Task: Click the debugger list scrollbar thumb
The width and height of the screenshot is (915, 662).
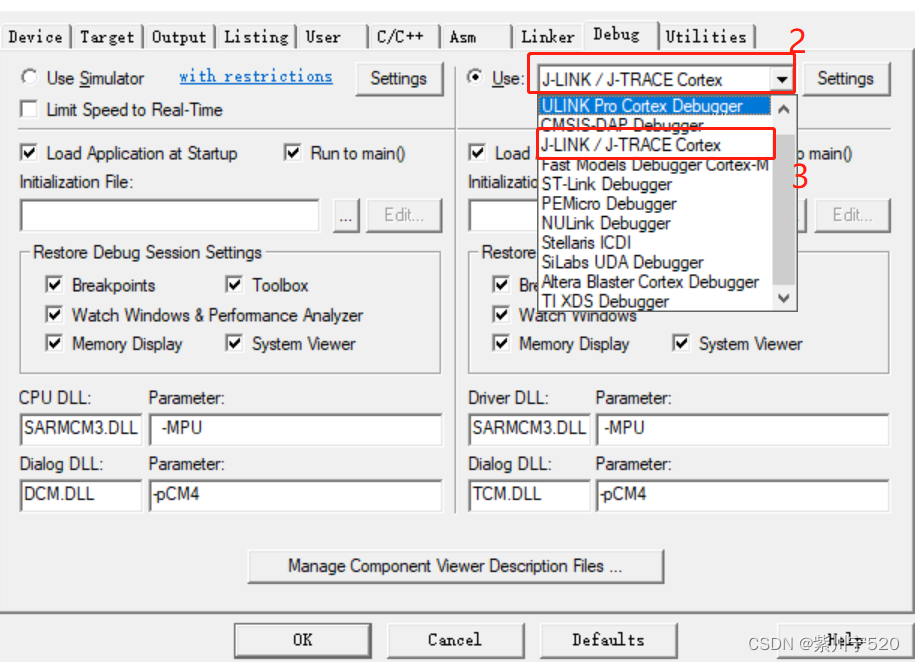Action: click(x=784, y=209)
